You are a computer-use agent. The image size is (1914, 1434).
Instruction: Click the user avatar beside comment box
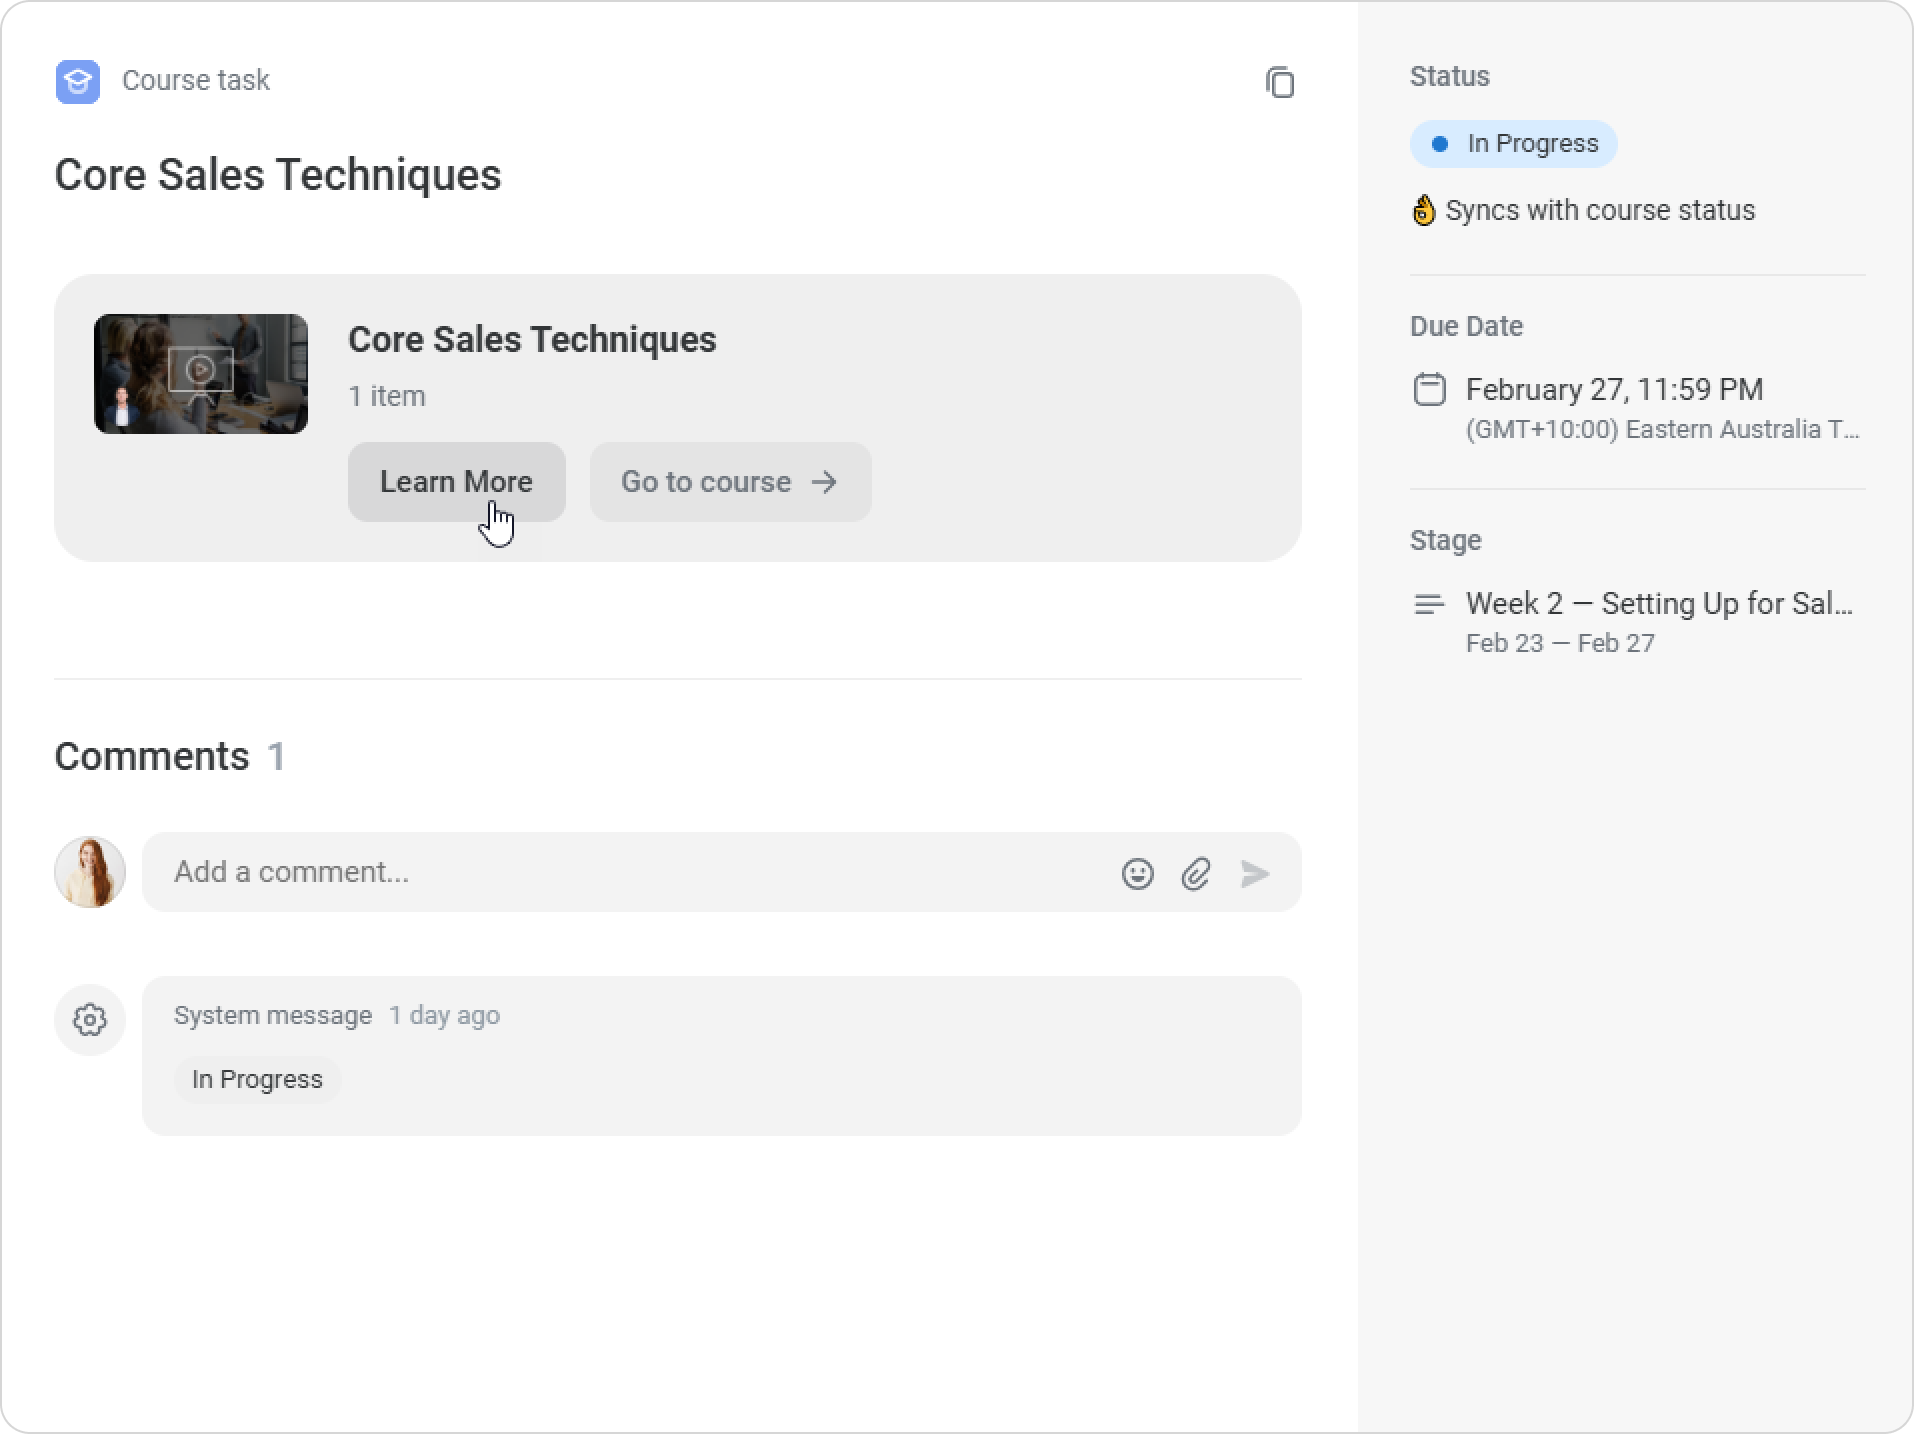point(90,872)
